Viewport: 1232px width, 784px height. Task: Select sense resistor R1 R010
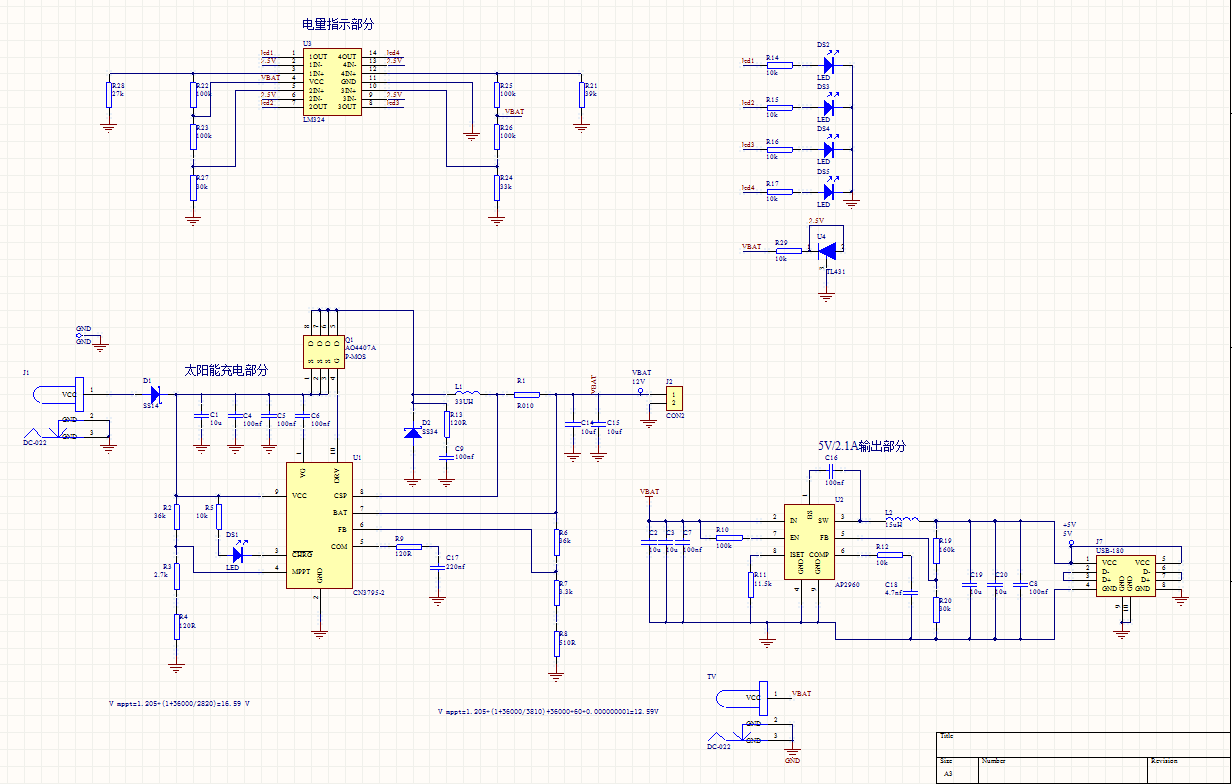coord(526,395)
